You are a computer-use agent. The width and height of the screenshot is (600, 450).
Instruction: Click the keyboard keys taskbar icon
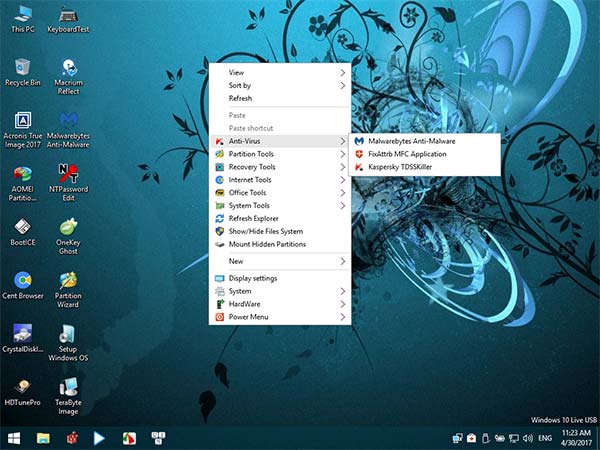coord(158,438)
